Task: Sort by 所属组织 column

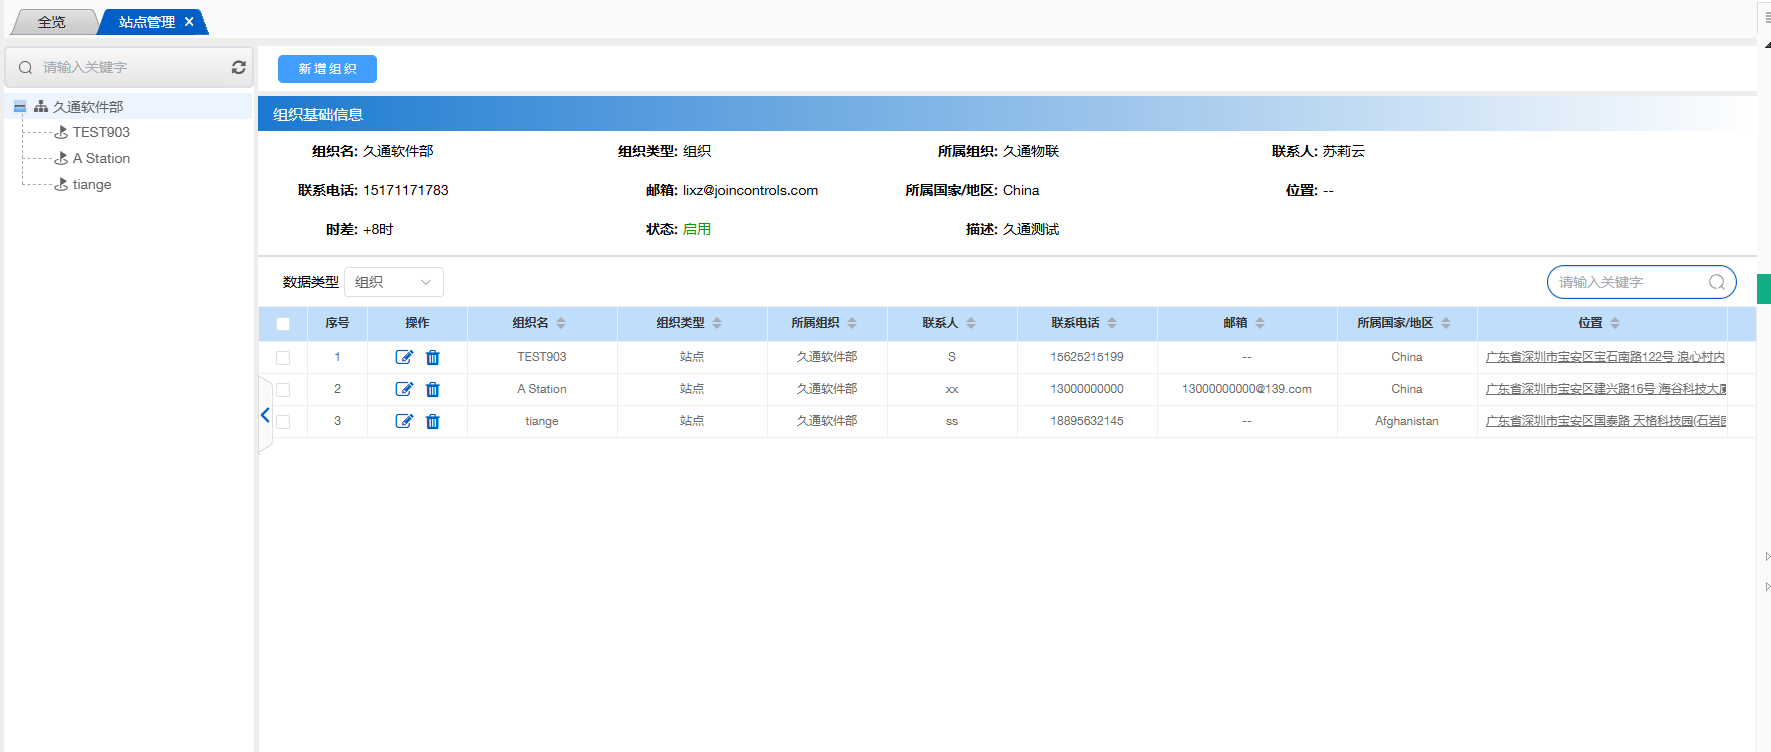Action: 852,323
